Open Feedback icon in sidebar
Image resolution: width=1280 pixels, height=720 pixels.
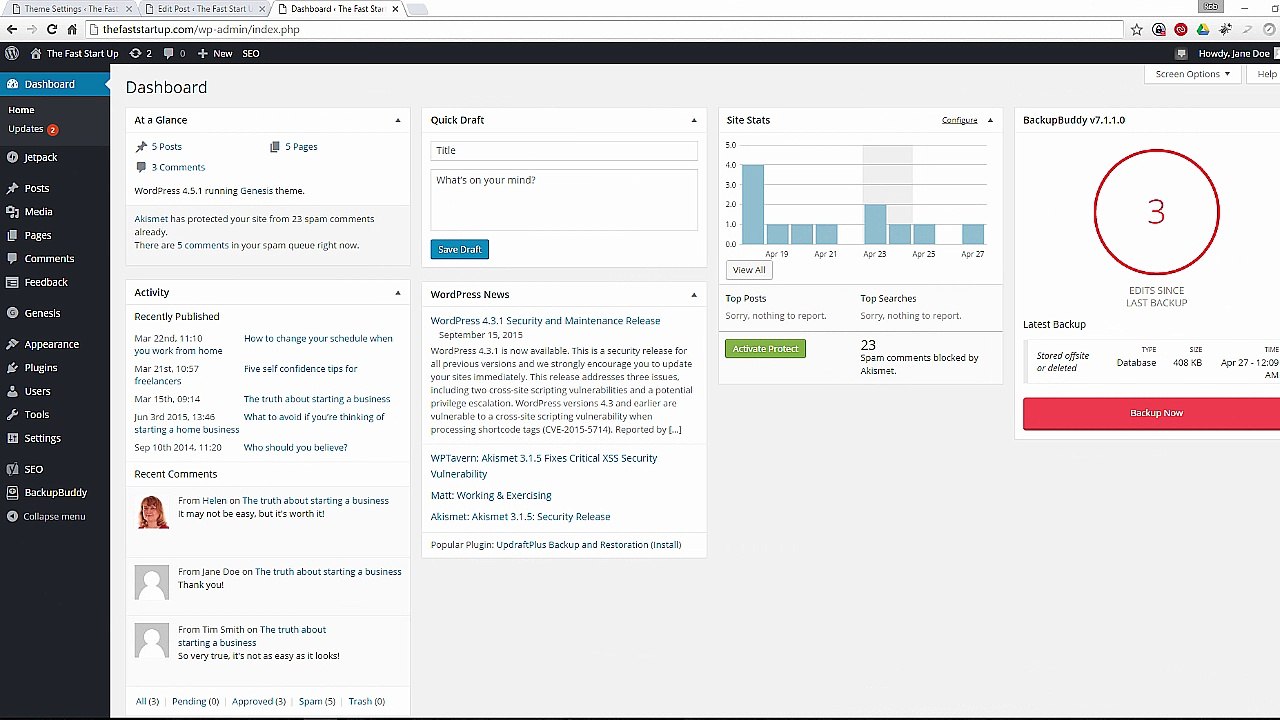click(12, 282)
